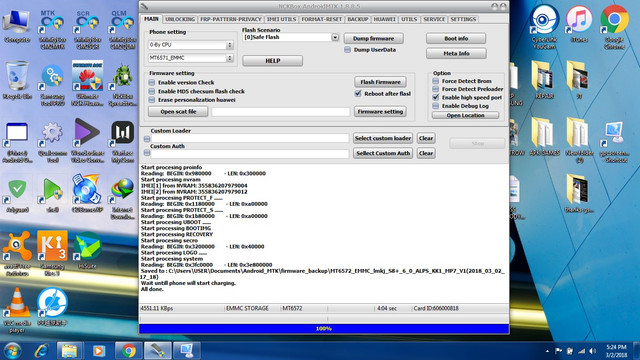Open the Adguard green shield icon
This screenshot has height=360, width=640.
[17, 196]
